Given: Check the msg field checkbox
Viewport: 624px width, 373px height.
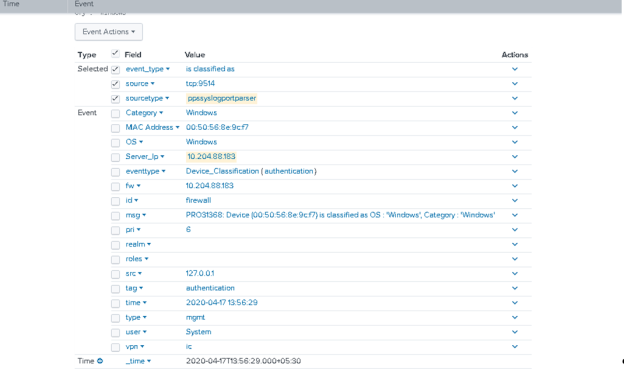Looking at the screenshot, I should point(115,216).
